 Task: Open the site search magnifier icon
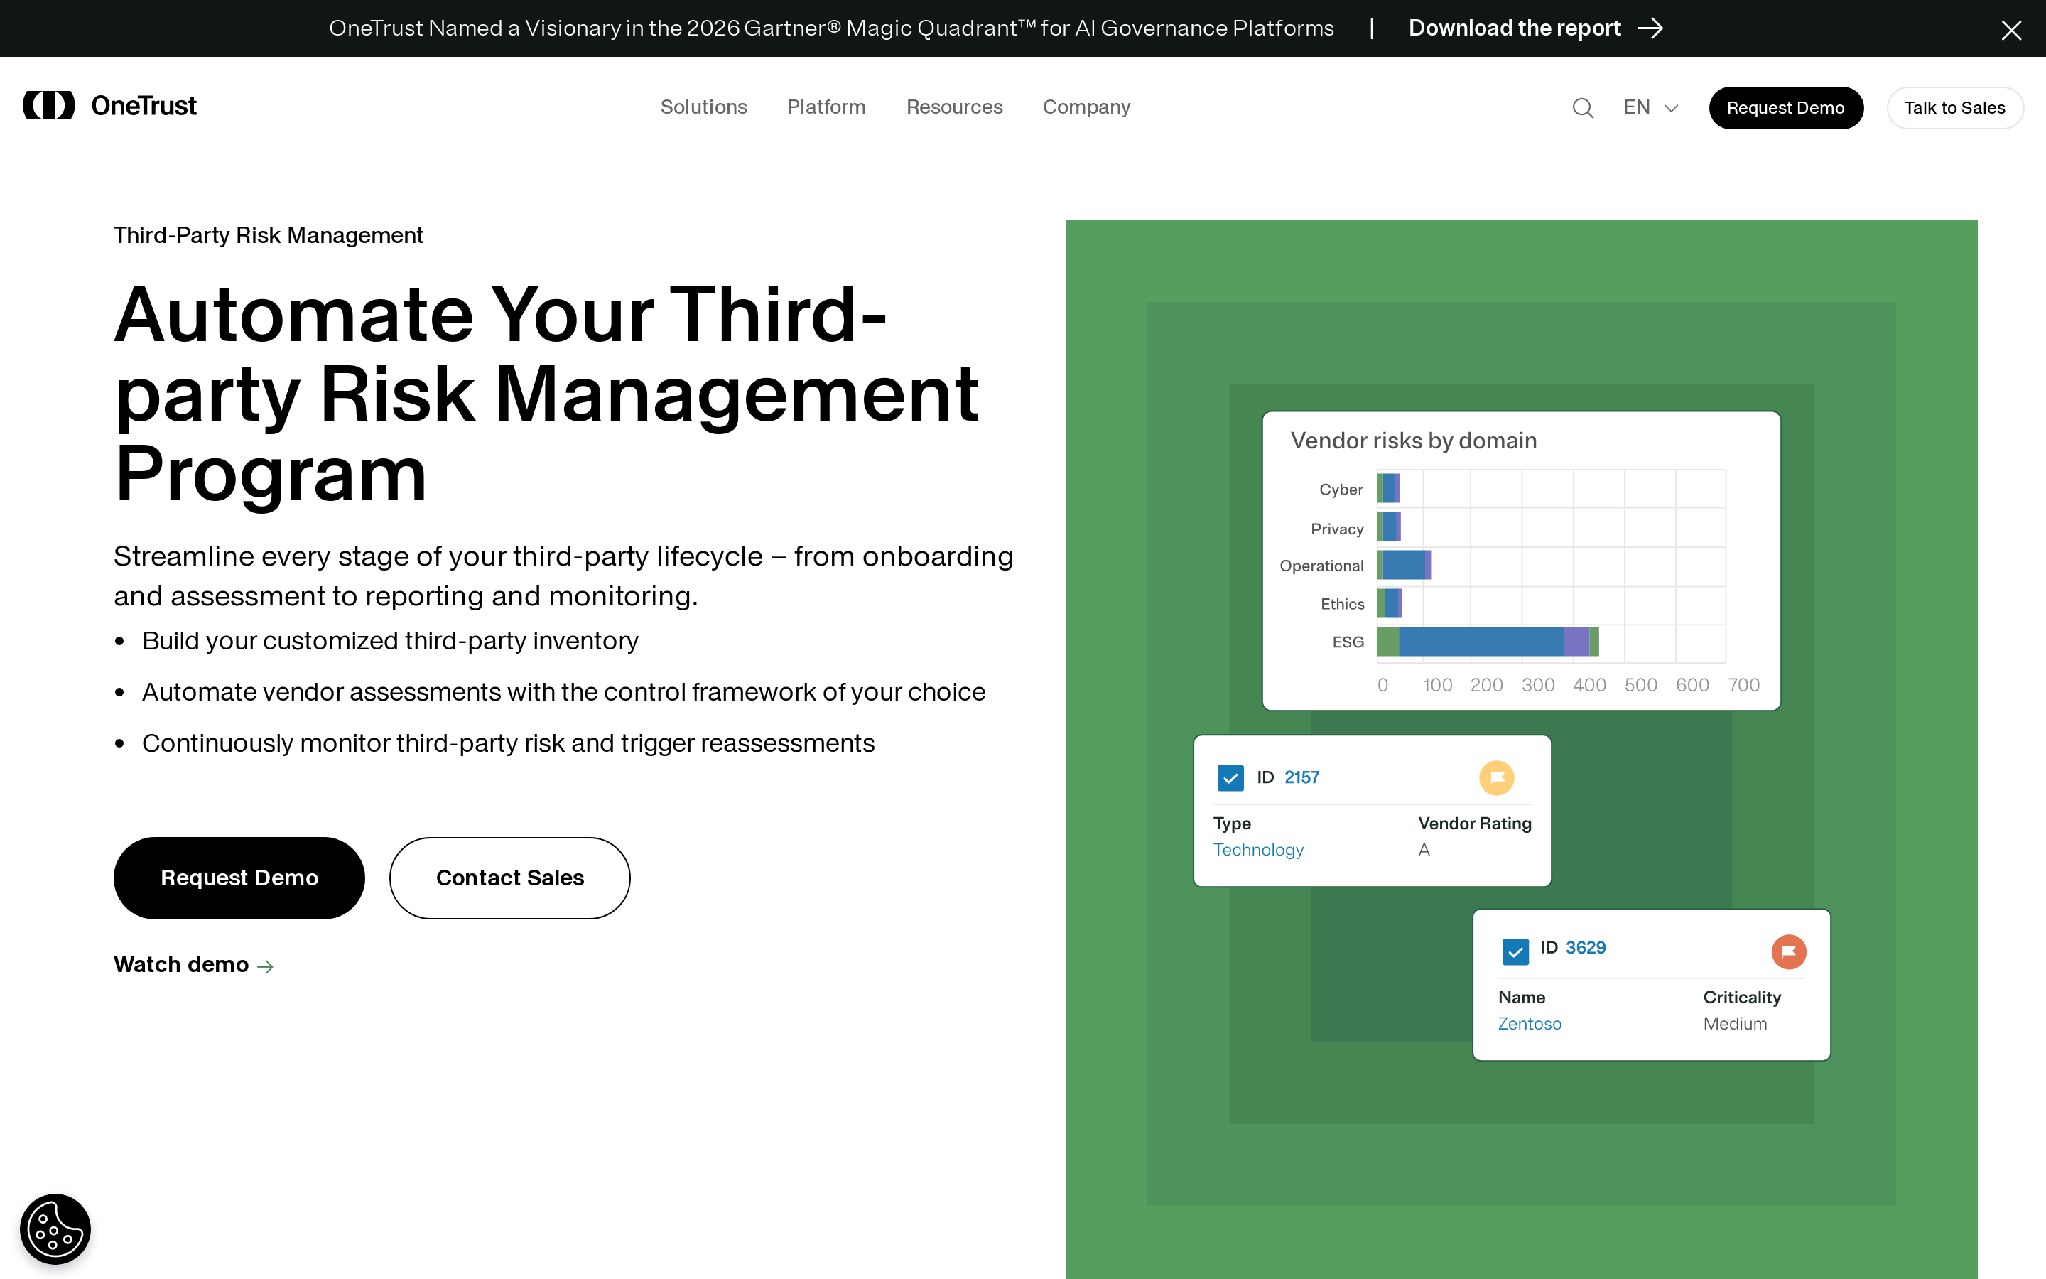[x=1582, y=108]
